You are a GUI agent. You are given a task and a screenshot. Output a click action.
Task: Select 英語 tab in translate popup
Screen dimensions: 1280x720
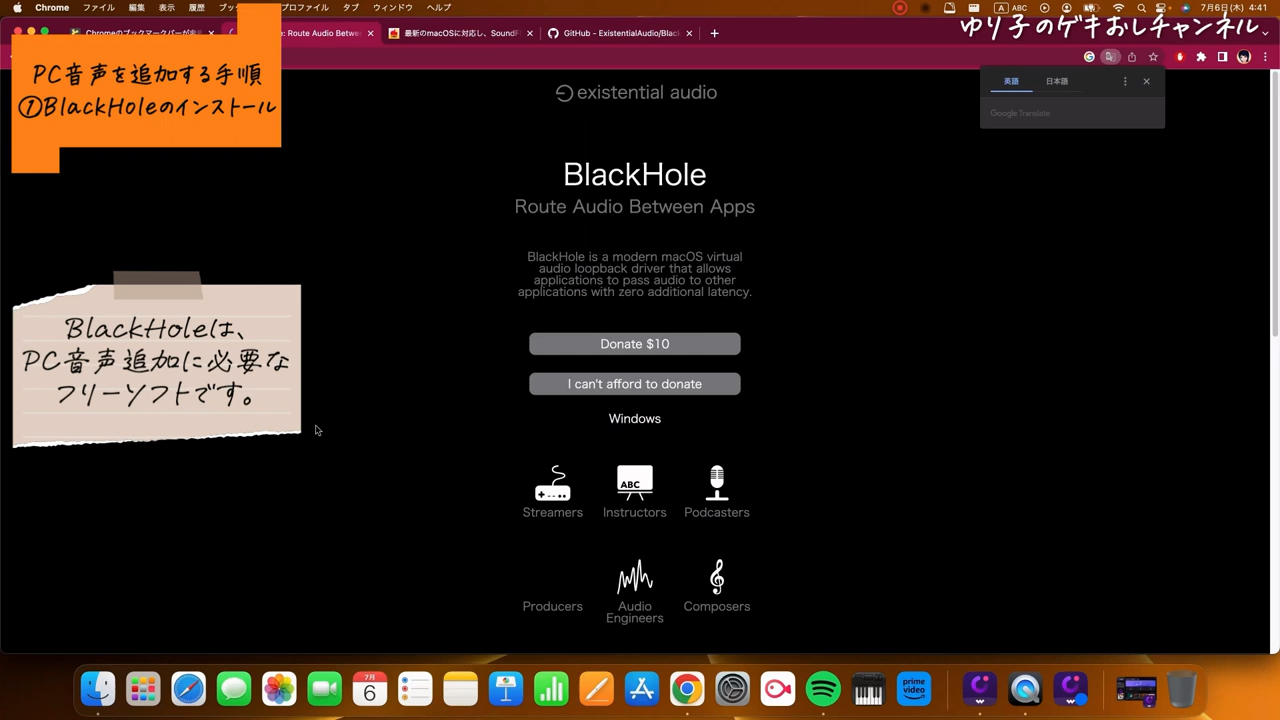[x=1011, y=81]
